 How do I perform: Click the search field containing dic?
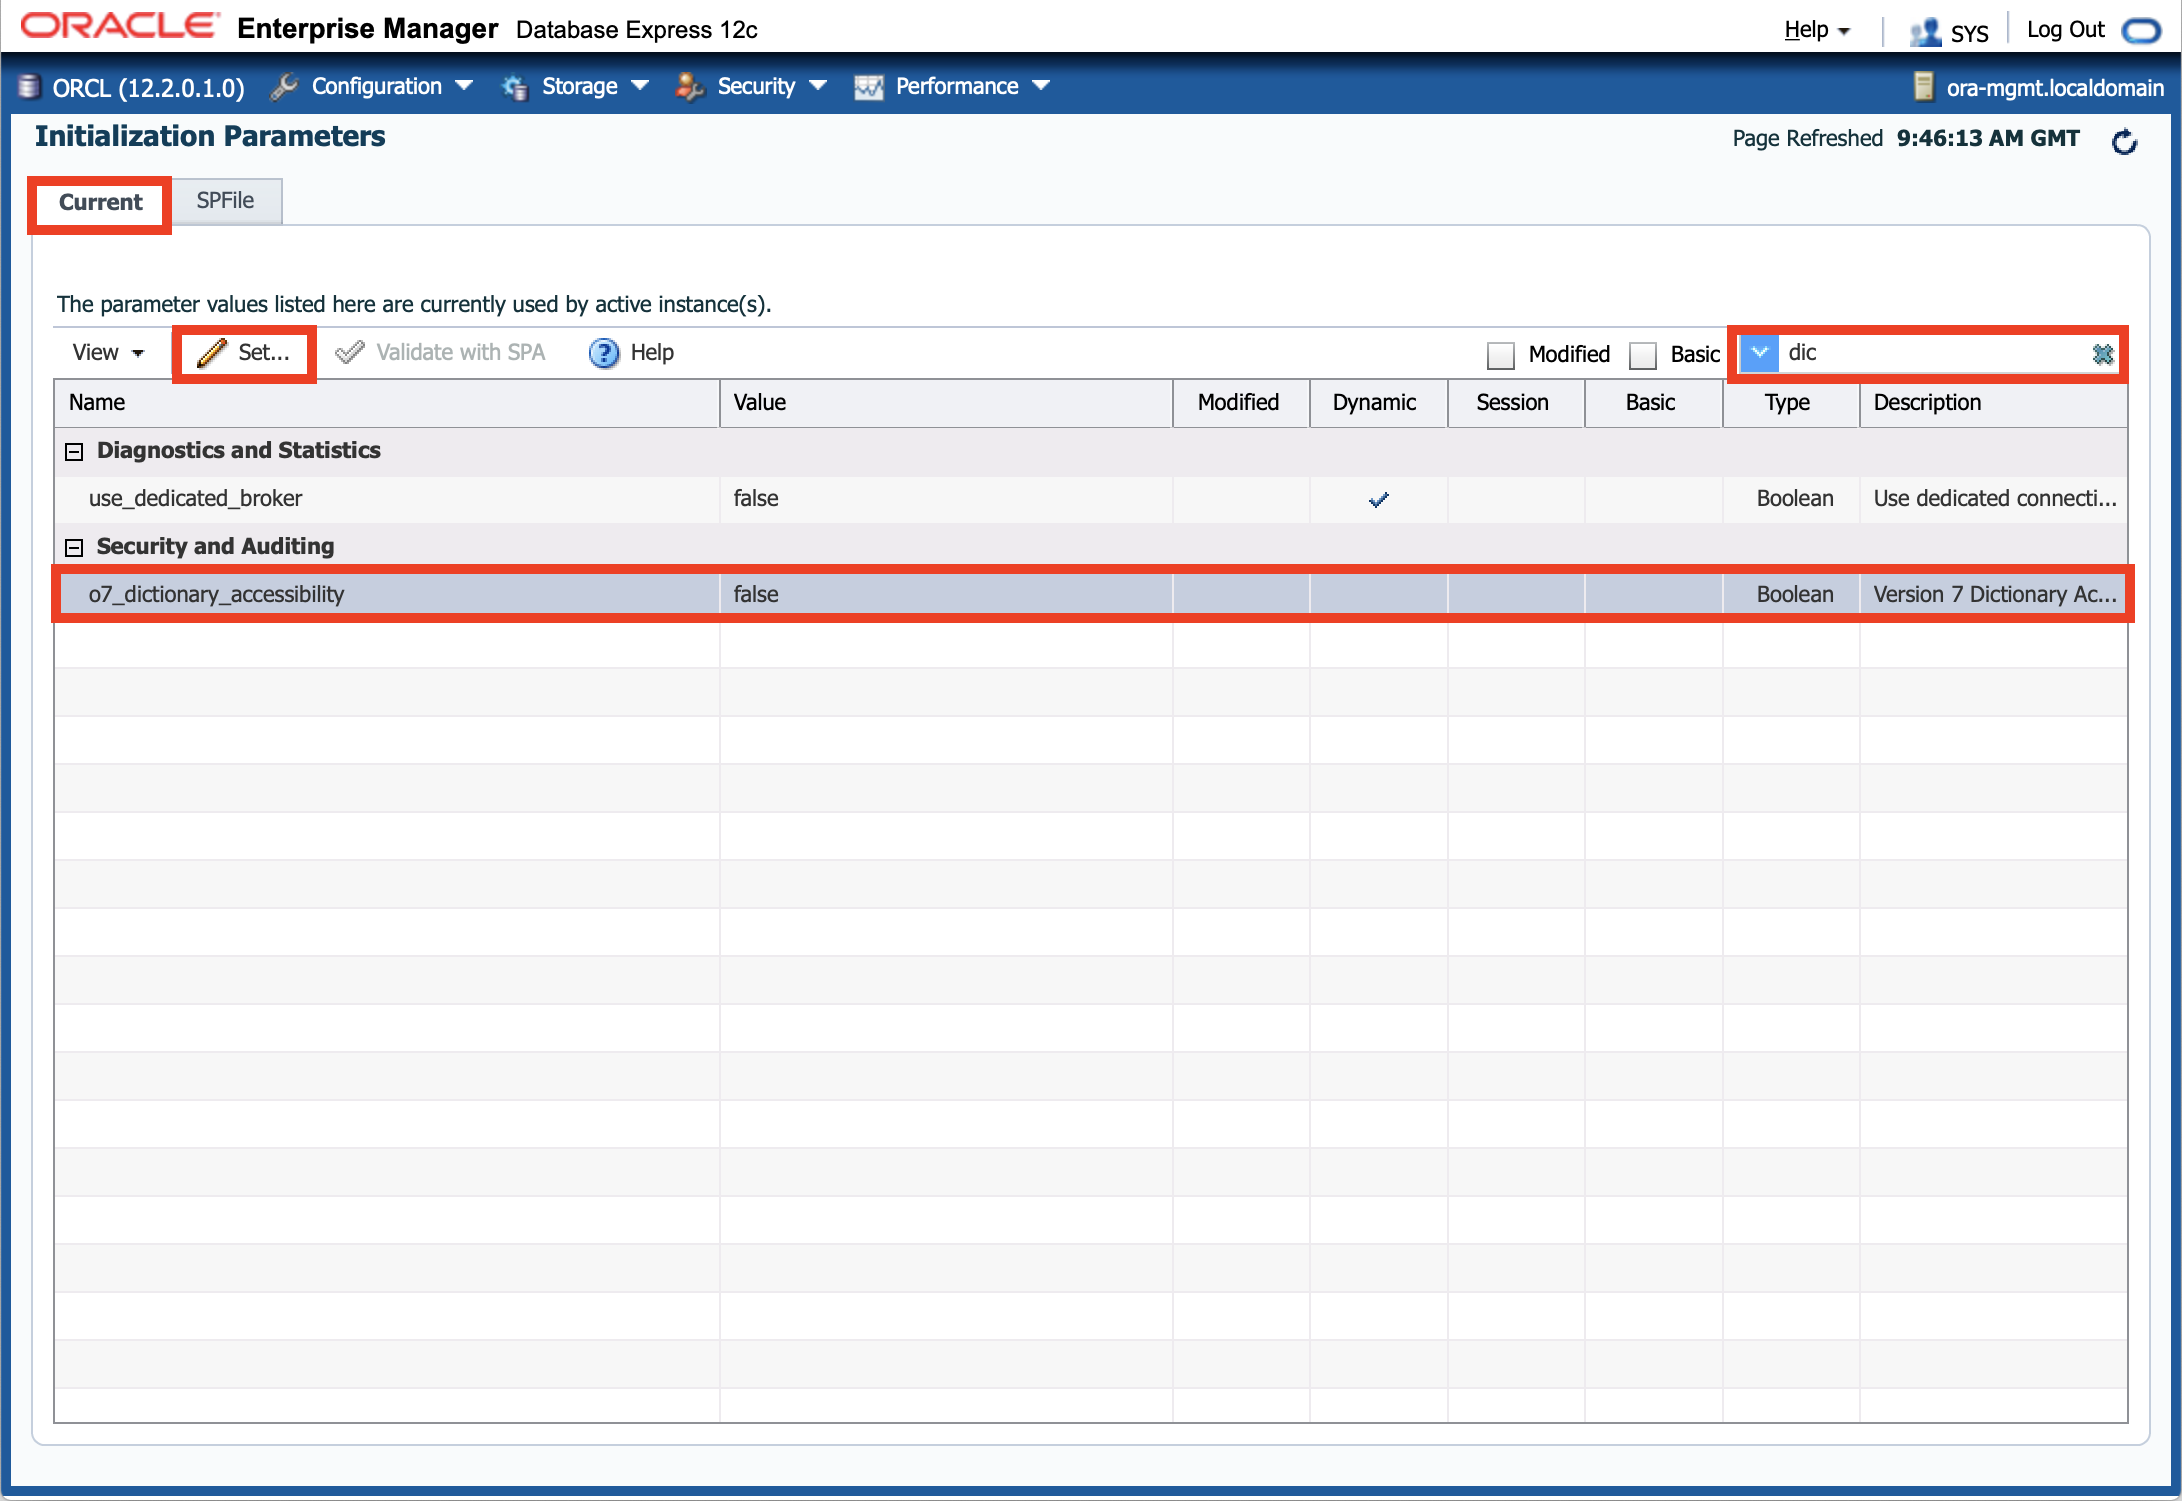click(x=1935, y=352)
